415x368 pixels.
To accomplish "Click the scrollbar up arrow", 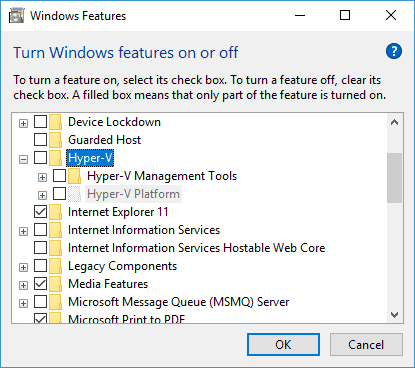I will pyautogui.click(x=395, y=122).
